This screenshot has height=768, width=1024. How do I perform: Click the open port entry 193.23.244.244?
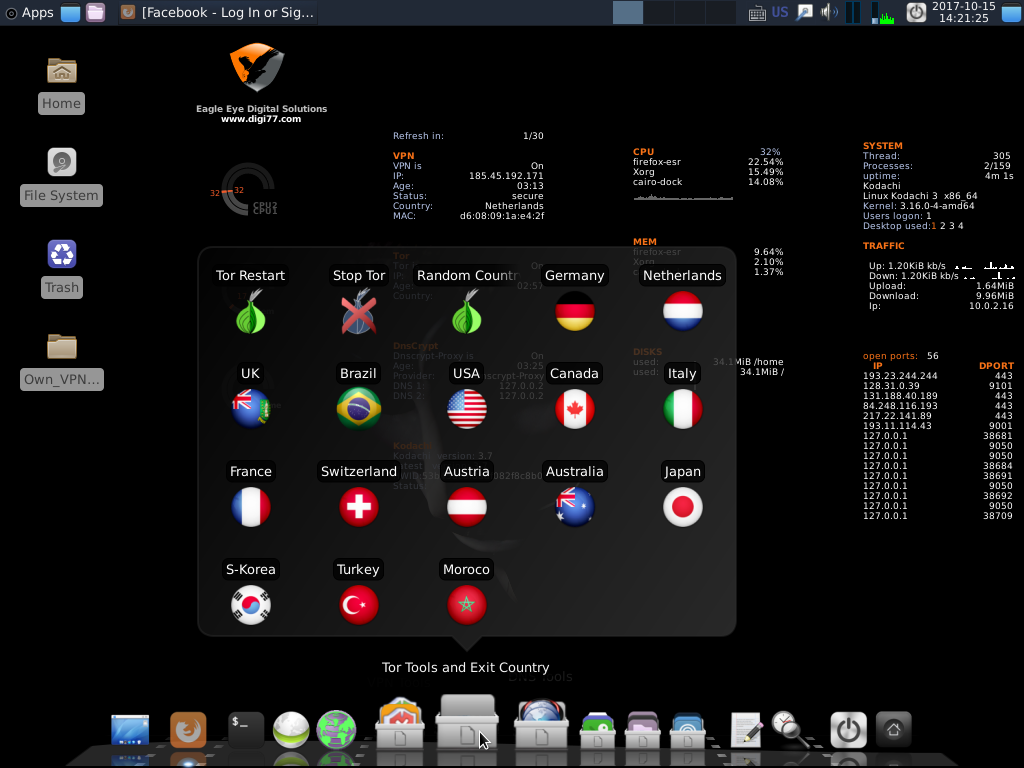900,376
